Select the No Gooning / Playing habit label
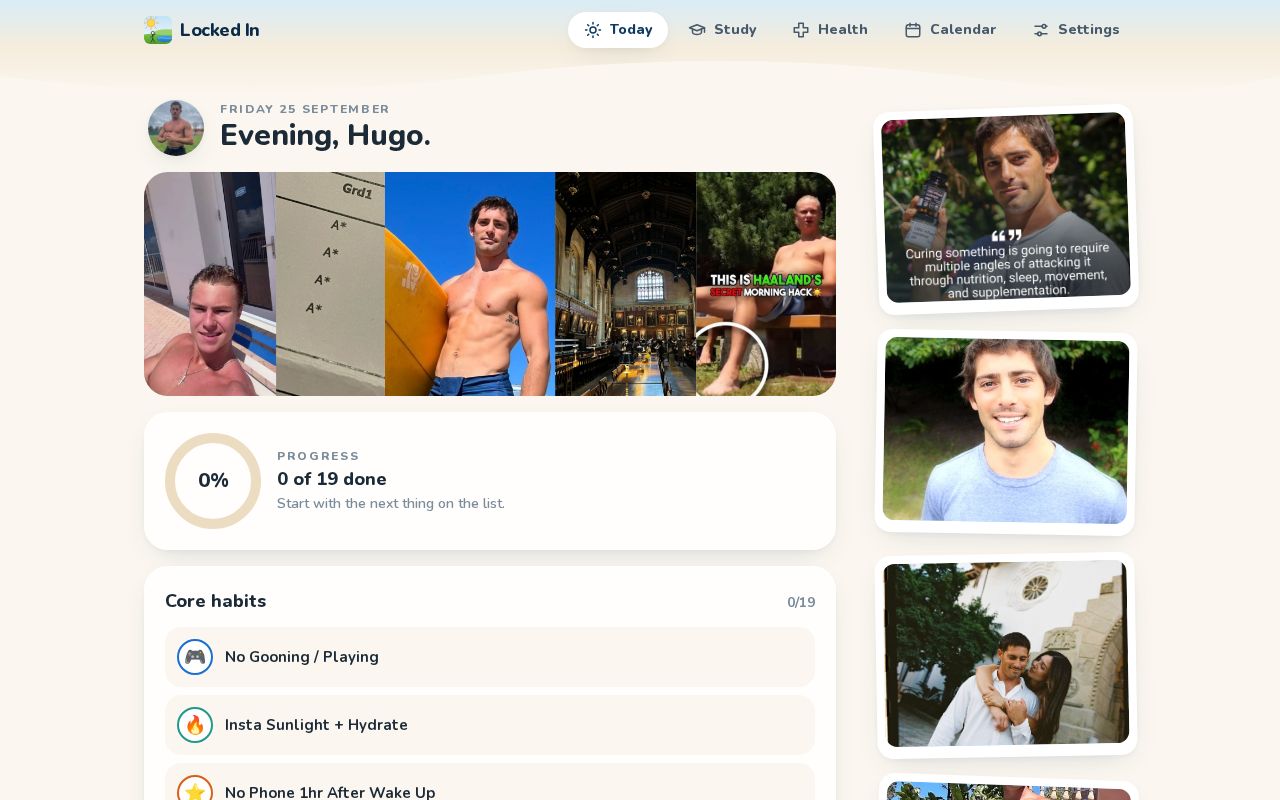The height and width of the screenshot is (800, 1280). tap(302, 657)
